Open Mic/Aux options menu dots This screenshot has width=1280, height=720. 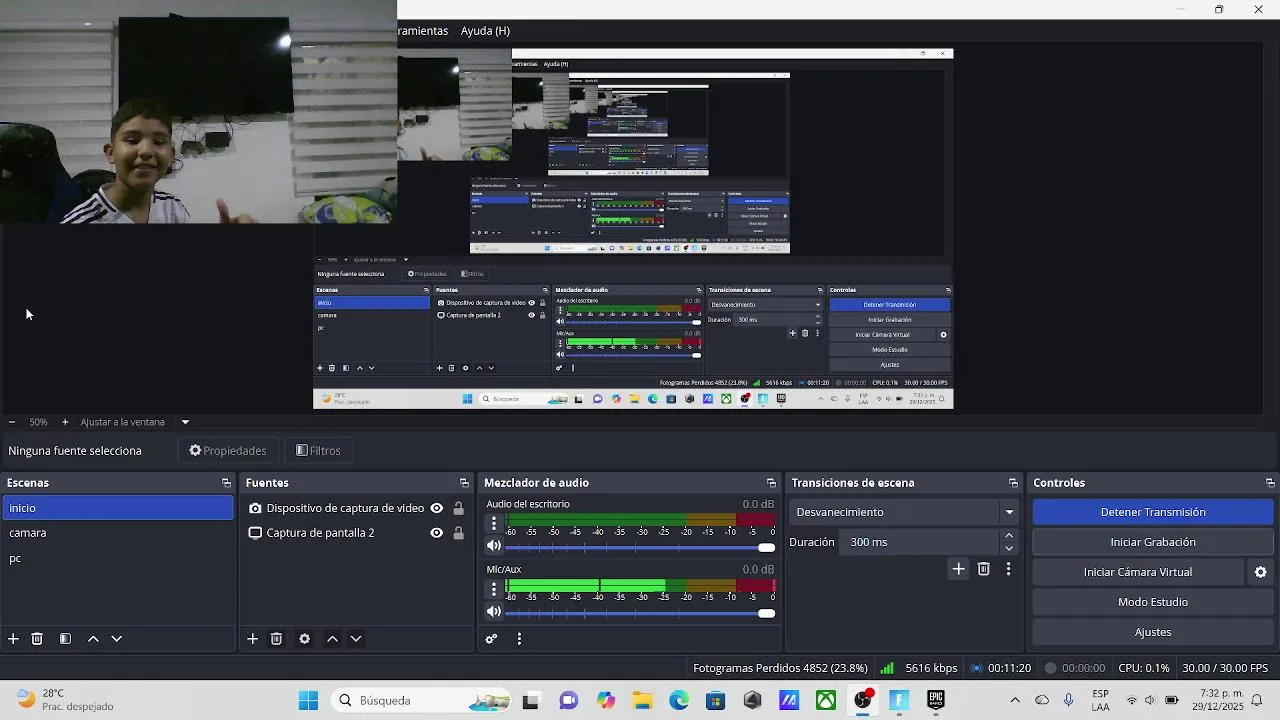point(493,589)
